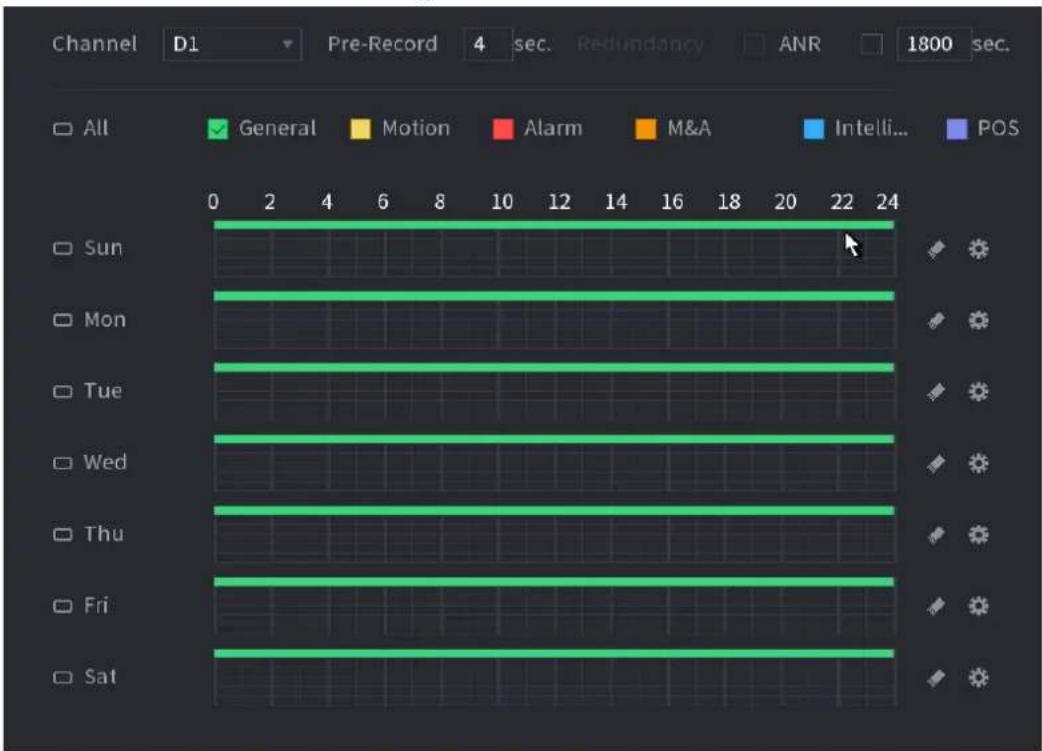
Task: Click the eraser icon for Mon row
Action: (936, 321)
